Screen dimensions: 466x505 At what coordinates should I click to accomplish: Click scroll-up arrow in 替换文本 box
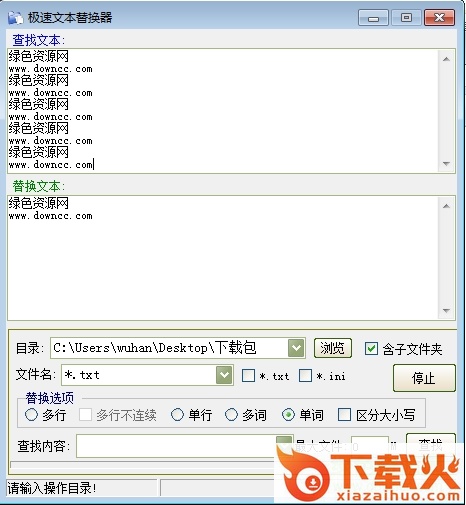(446, 206)
